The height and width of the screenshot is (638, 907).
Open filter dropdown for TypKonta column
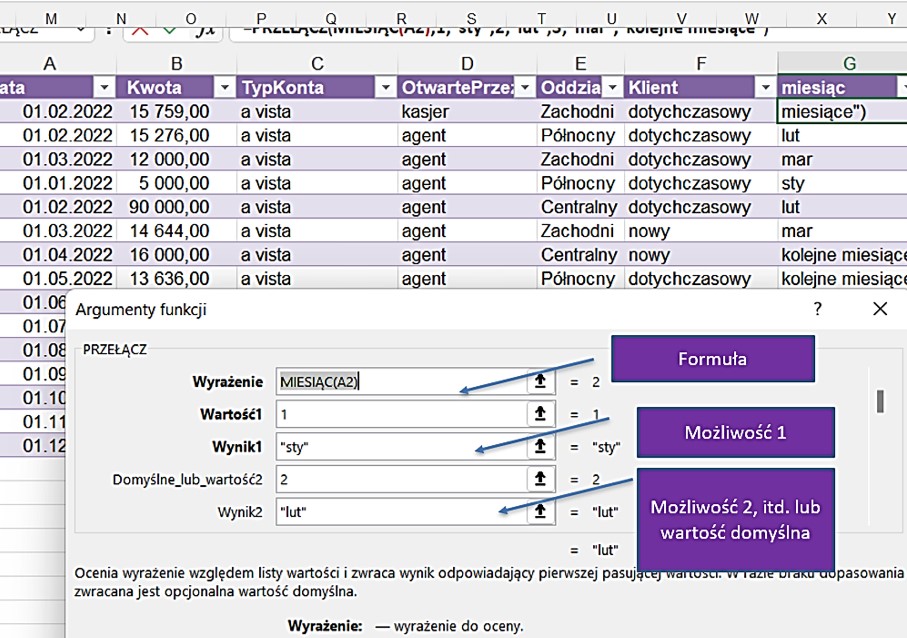coord(385,88)
